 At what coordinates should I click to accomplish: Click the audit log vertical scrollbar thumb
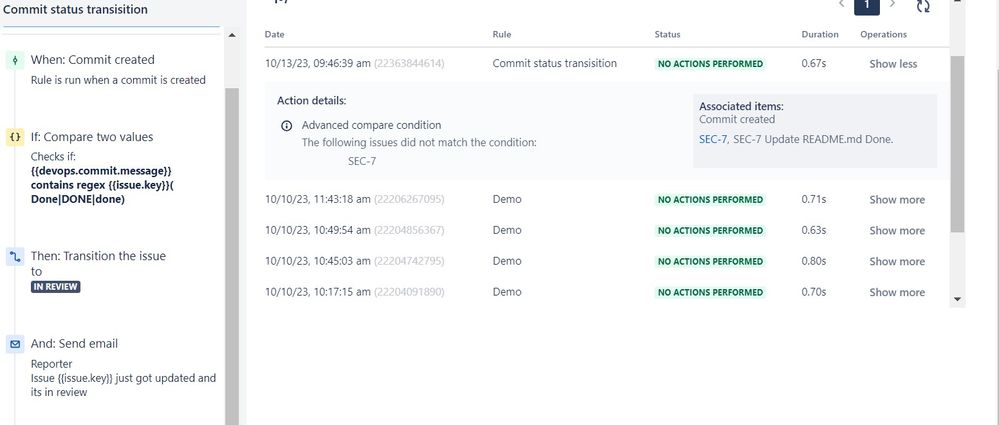coord(958,143)
